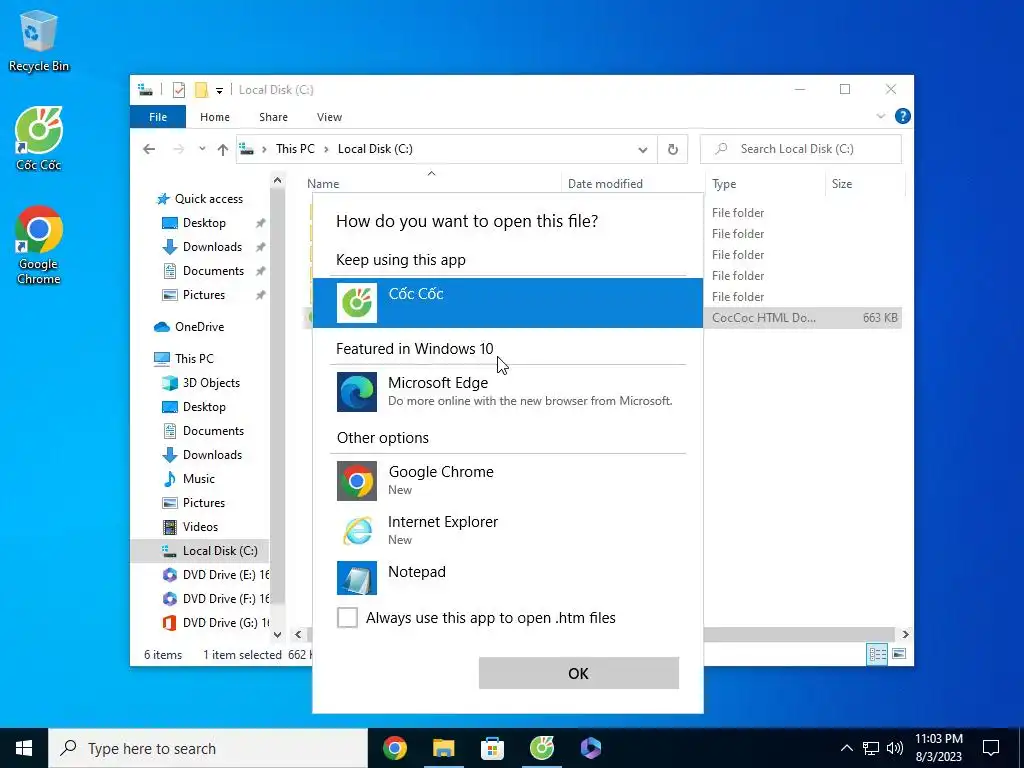Click the navigation pane scroll down arrow
1024x768 pixels.
(278, 634)
